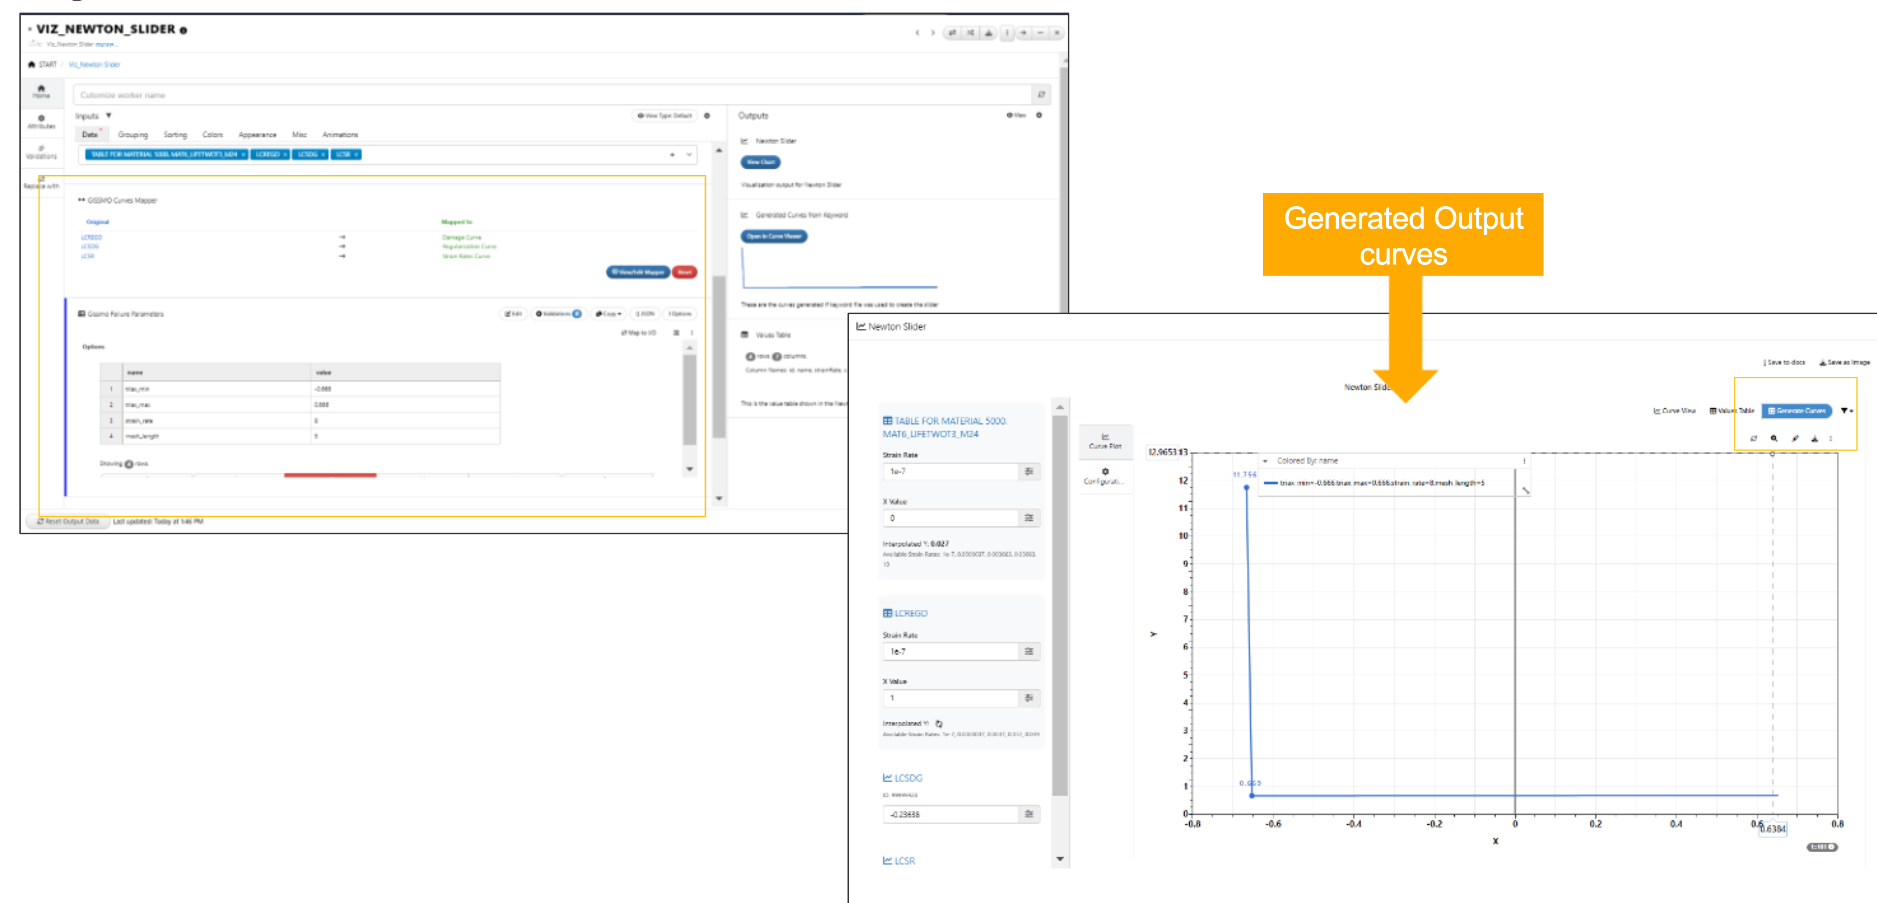The height and width of the screenshot is (903, 1877).
Task: Remove the LCSR tag from inputs
Action: coord(356,154)
